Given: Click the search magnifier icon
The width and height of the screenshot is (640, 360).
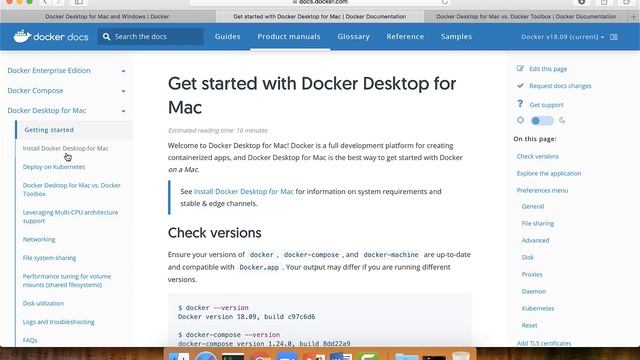Looking at the screenshot, I should coord(107,37).
